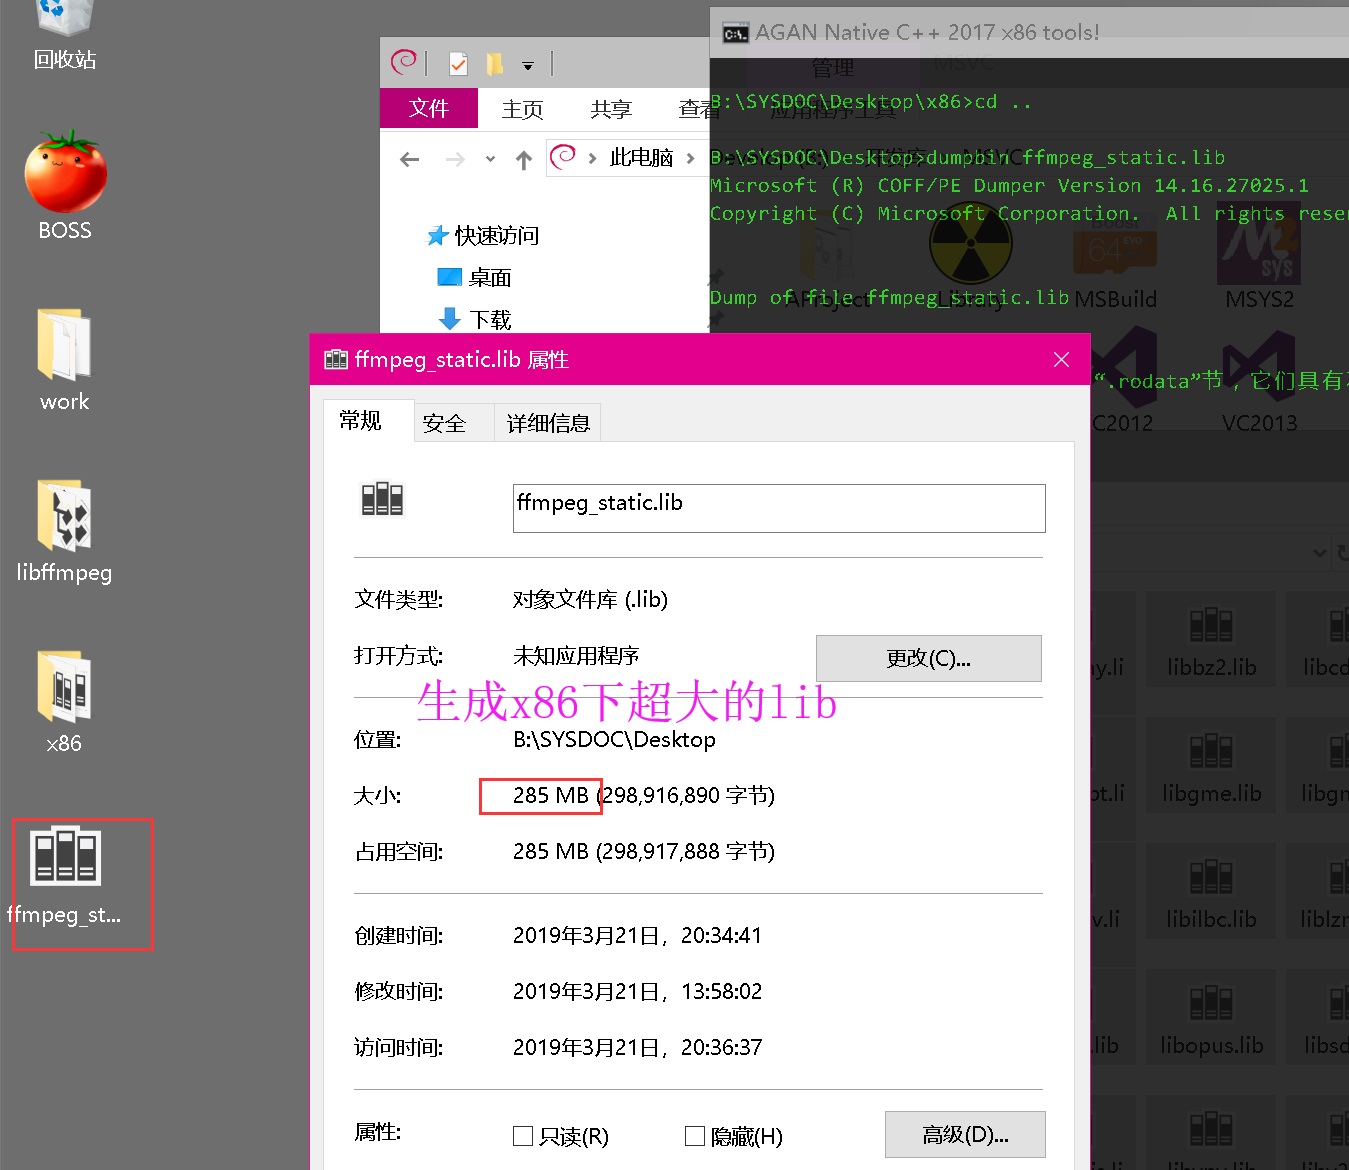Toggle the quick access toolbar checkmark icon
The width and height of the screenshot is (1349, 1170).
(457, 62)
